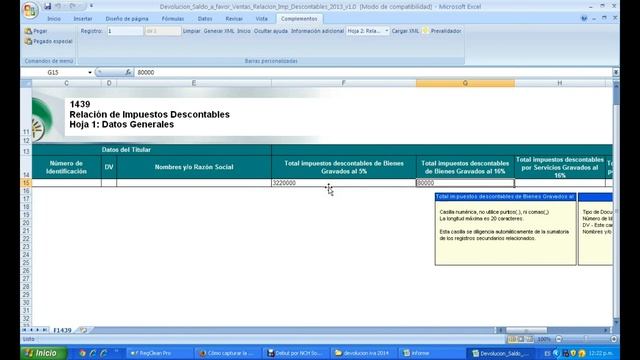Open the Fórmulas ribbon tab
The height and width of the screenshot is (360, 640).
[x=173, y=19]
